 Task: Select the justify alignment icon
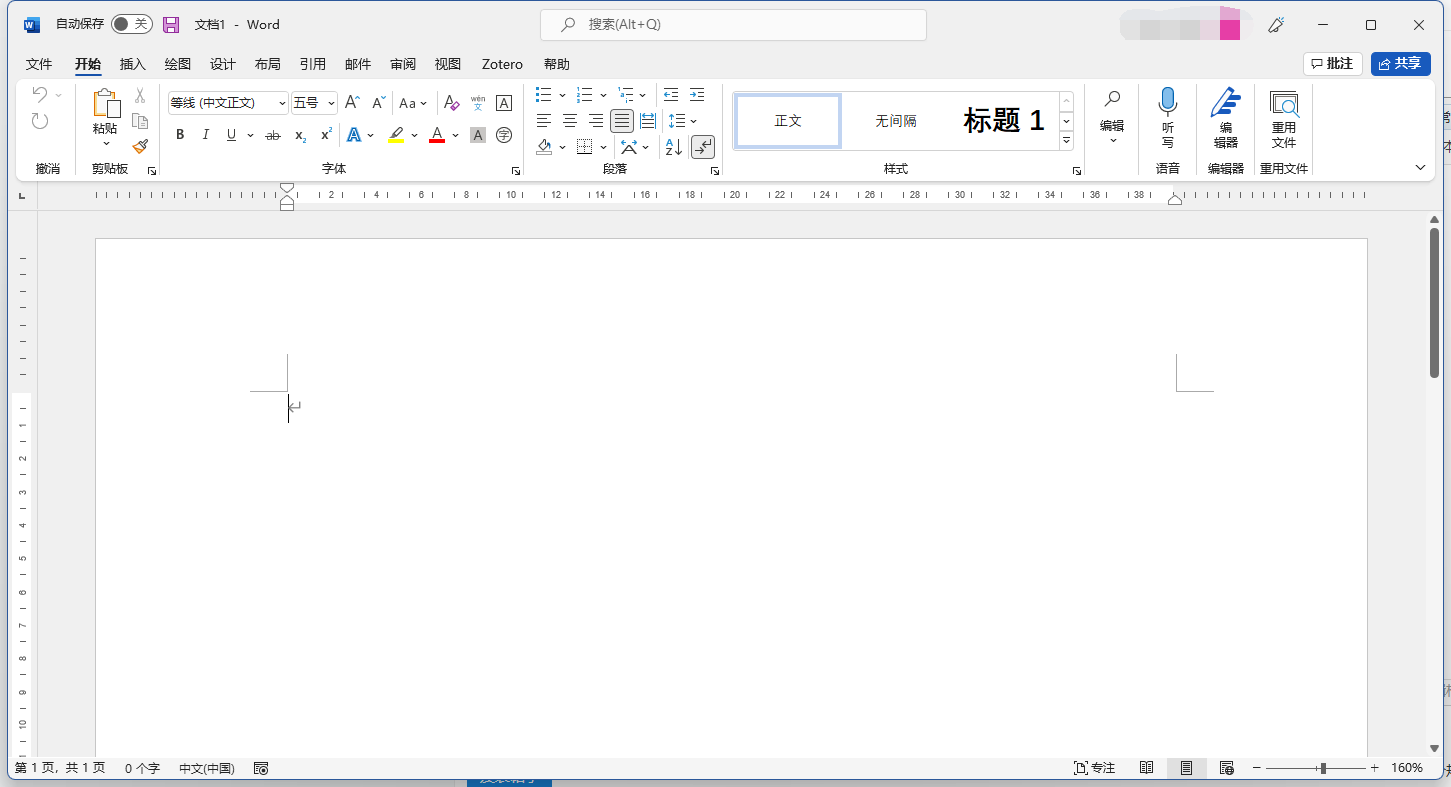[622, 121]
